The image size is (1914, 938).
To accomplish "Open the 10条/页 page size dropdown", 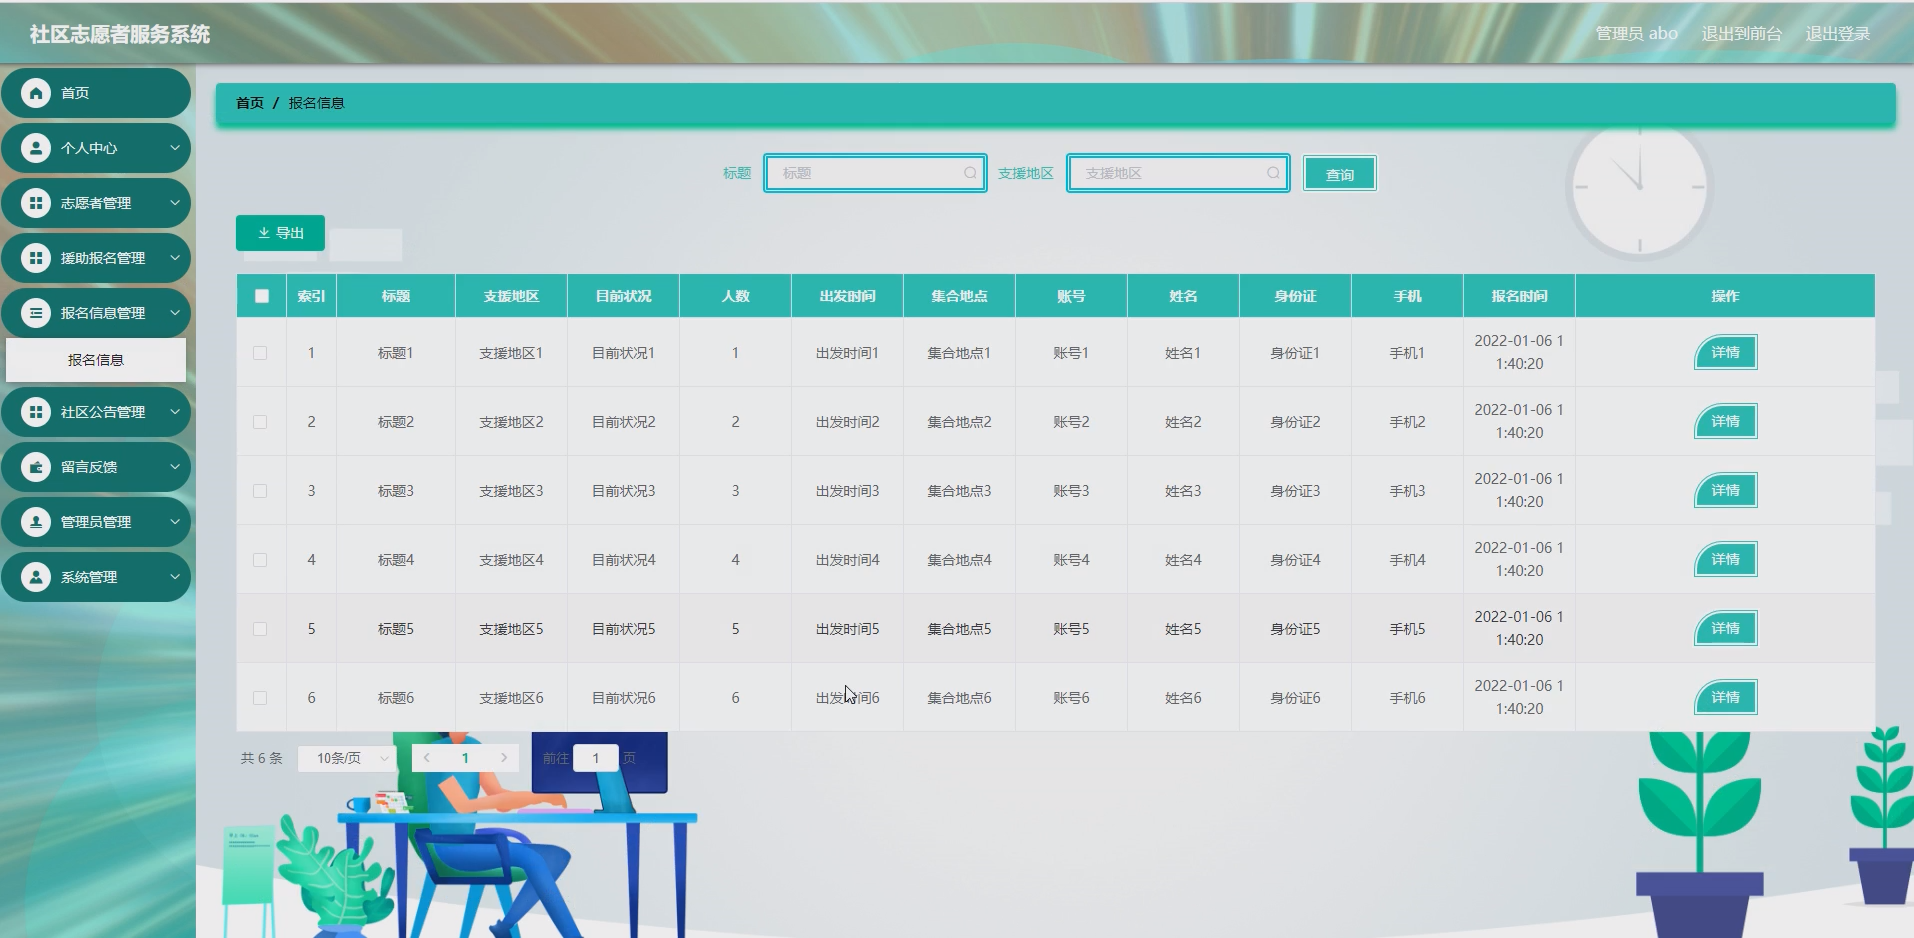I will point(347,758).
